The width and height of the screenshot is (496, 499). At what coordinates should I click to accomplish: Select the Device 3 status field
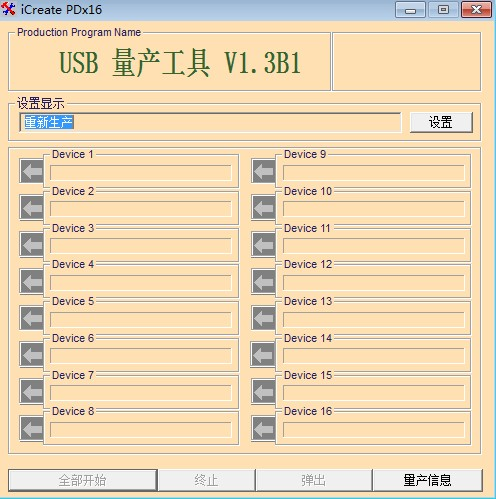(x=141, y=246)
